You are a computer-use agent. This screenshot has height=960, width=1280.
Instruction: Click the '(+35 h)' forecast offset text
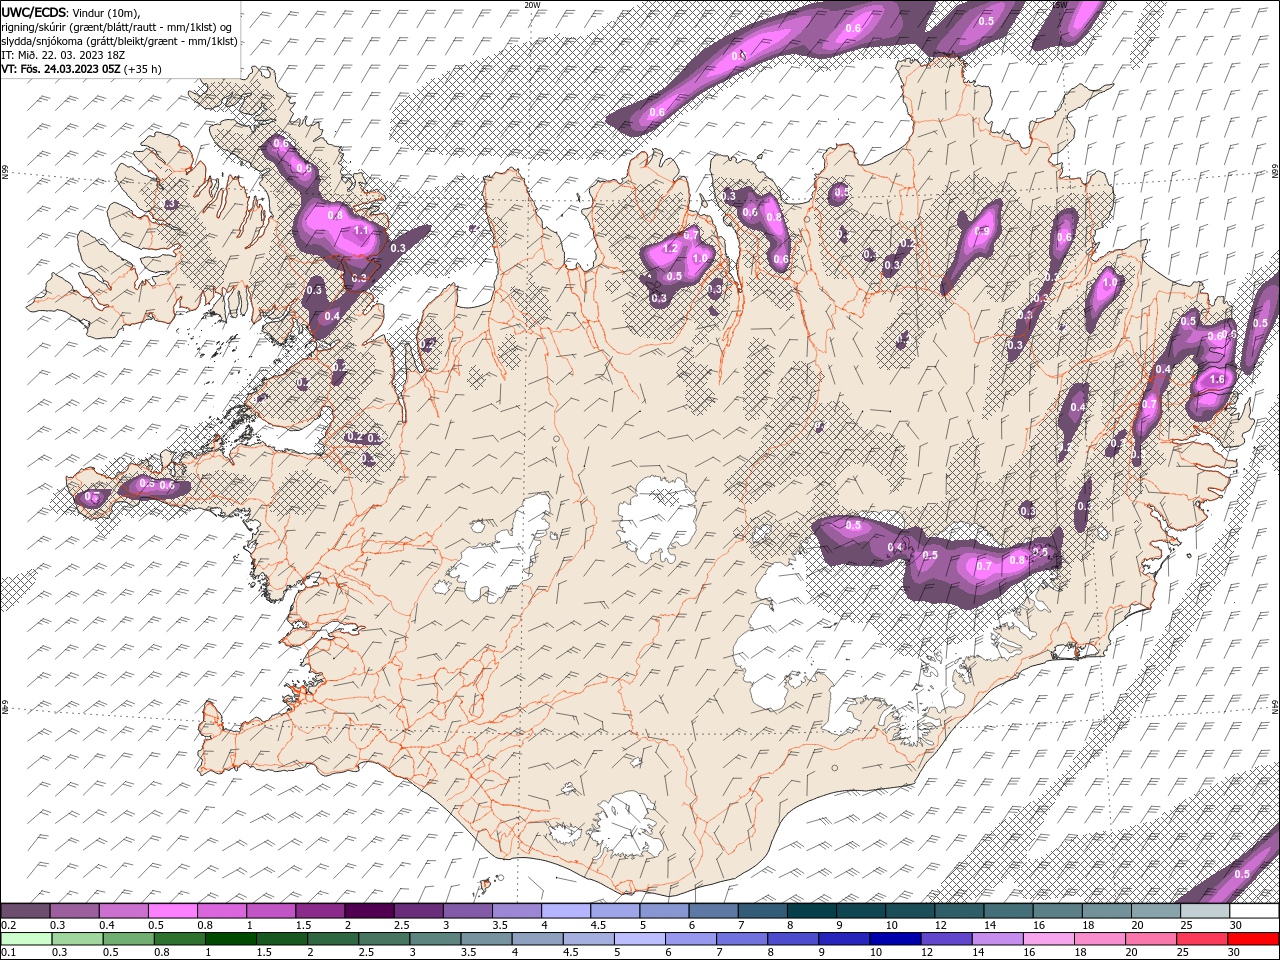[141, 69]
